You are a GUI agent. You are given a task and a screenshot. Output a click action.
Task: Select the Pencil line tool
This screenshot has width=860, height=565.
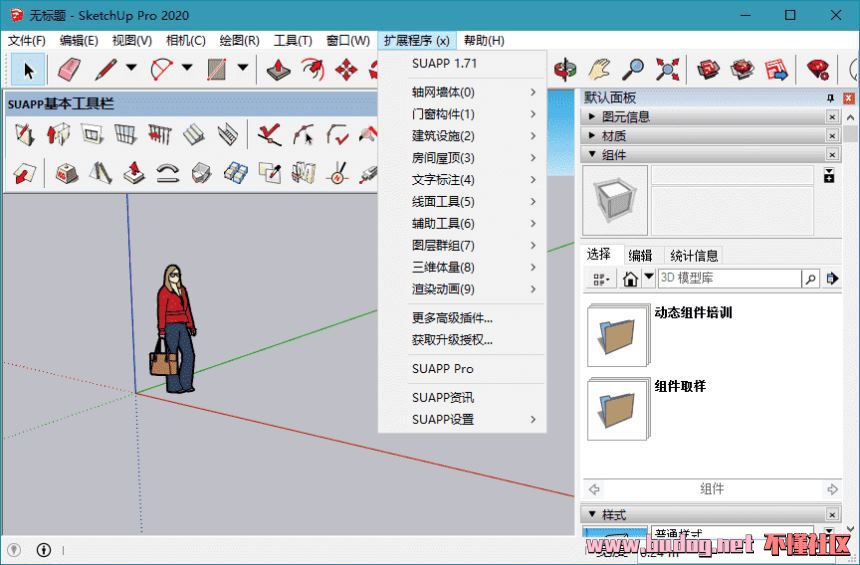[x=106, y=69]
